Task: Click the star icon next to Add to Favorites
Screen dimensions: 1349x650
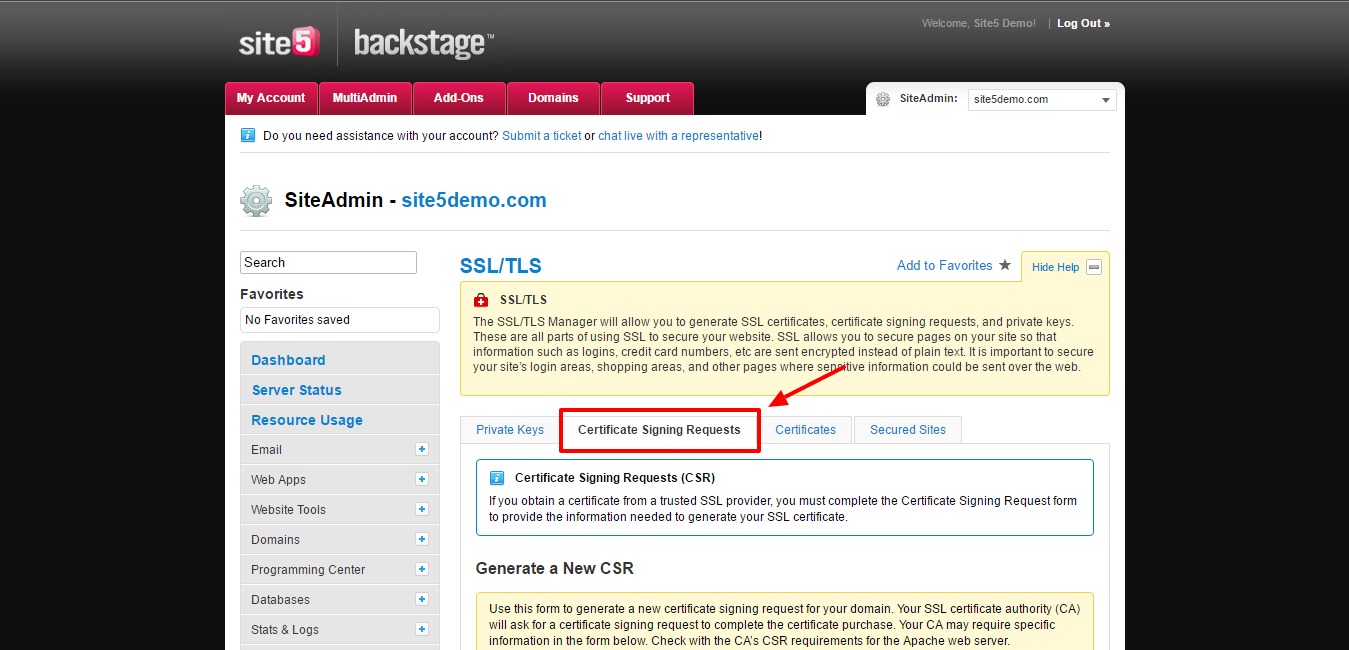Action: pyautogui.click(x=1005, y=265)
